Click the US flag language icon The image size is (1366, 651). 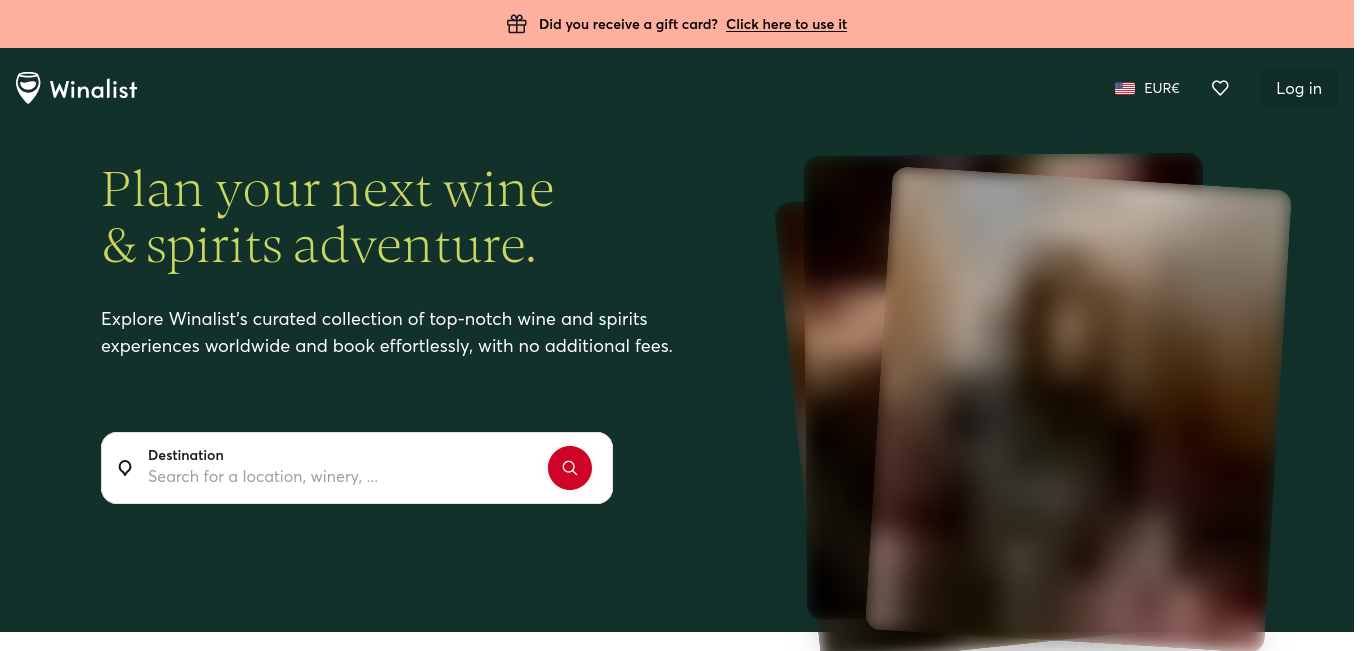1125,88
